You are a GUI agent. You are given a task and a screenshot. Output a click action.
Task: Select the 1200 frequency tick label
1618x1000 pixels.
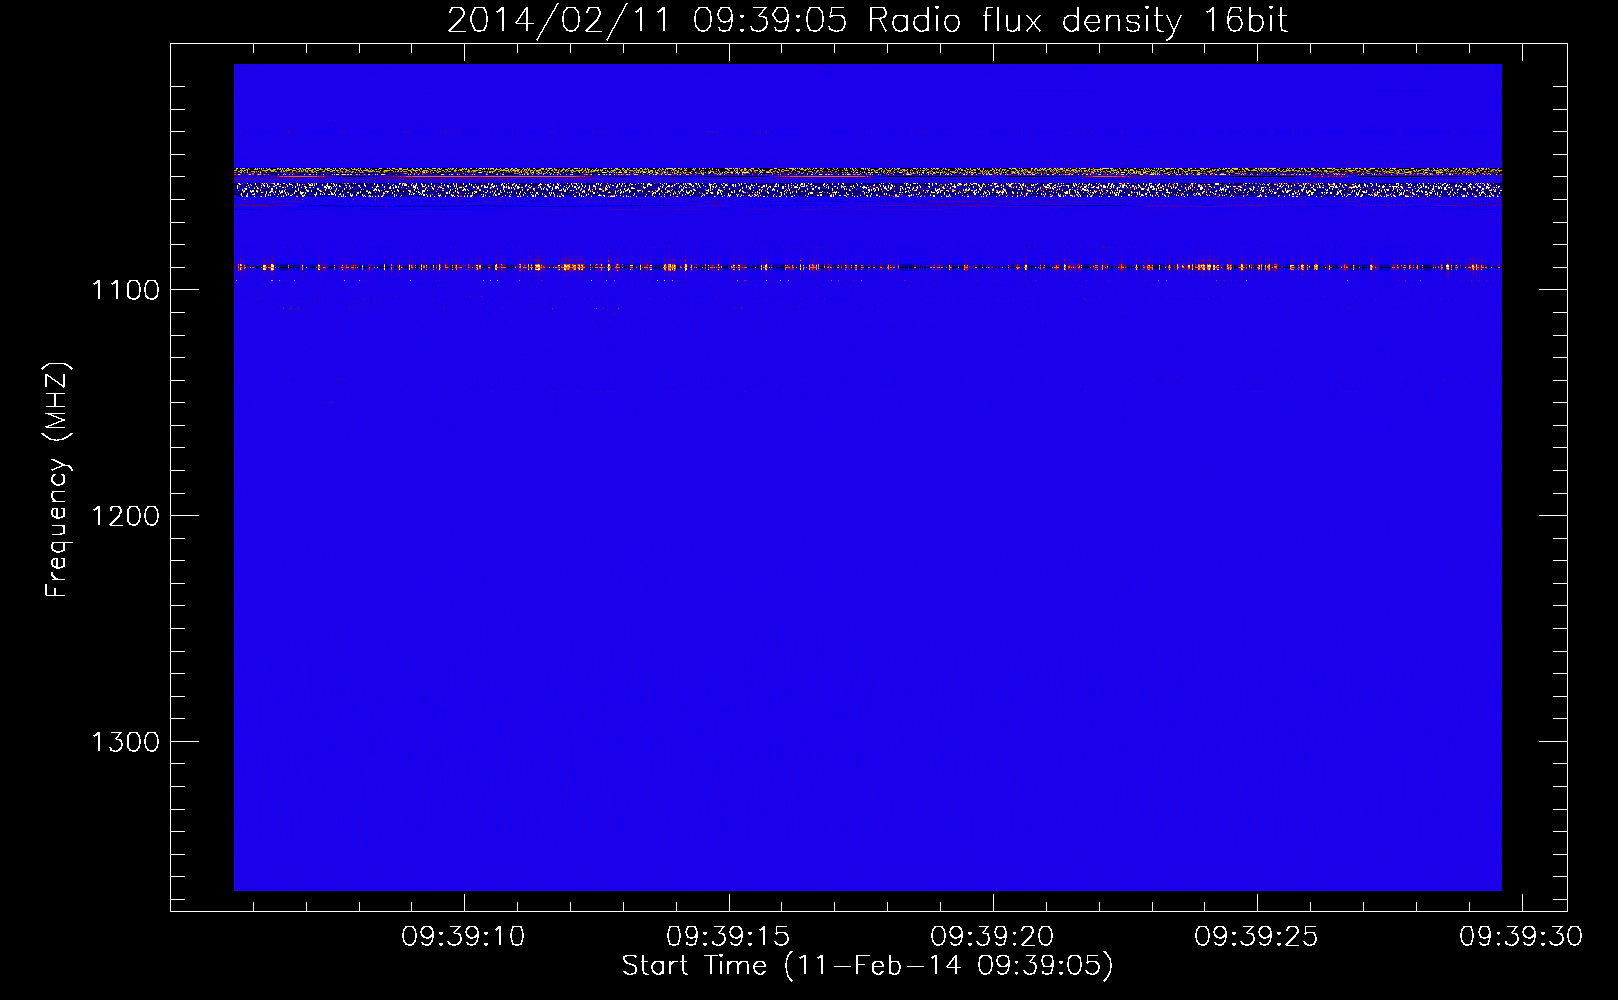click(x=125, y=516)
